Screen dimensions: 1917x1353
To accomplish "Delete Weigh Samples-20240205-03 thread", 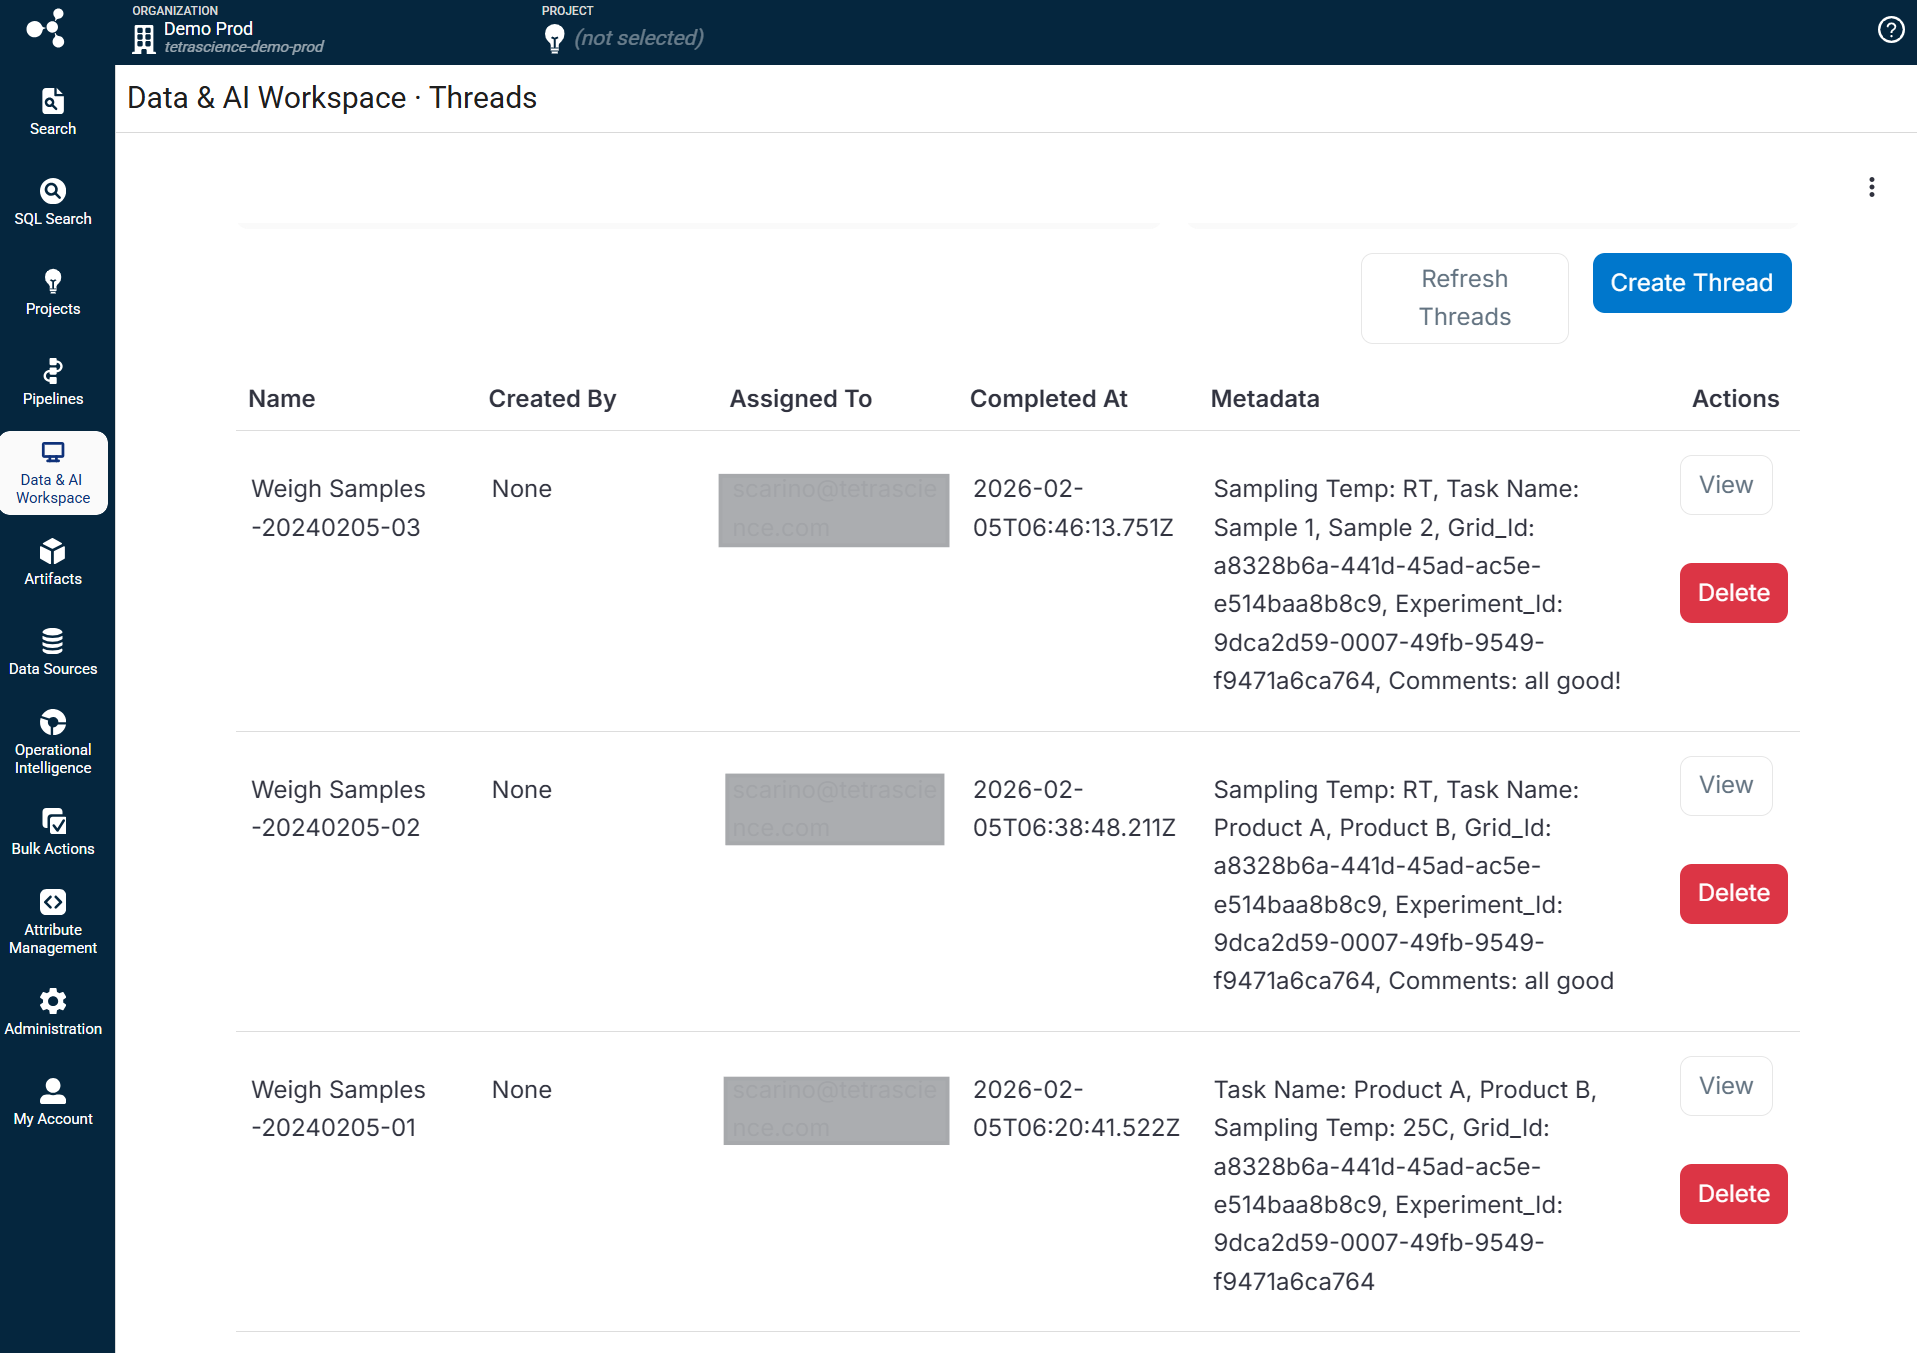I will 1733,593.
